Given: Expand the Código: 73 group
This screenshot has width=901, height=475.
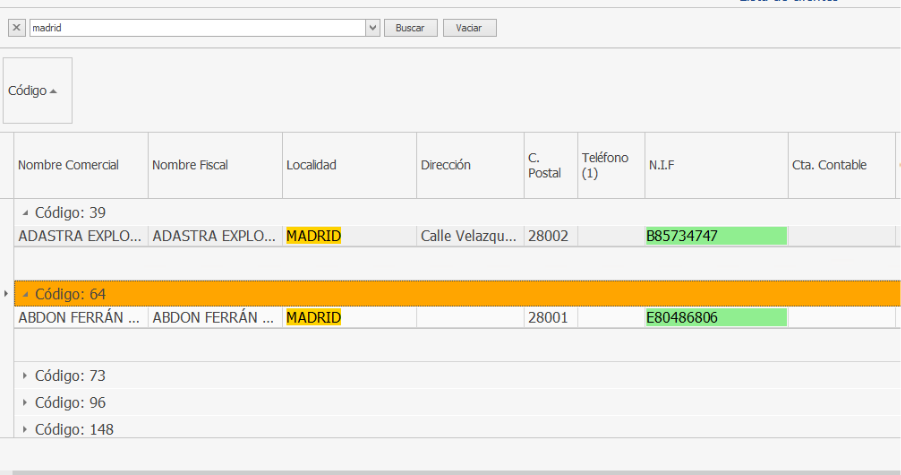Looking at the screenshot, I should (25, 376).
